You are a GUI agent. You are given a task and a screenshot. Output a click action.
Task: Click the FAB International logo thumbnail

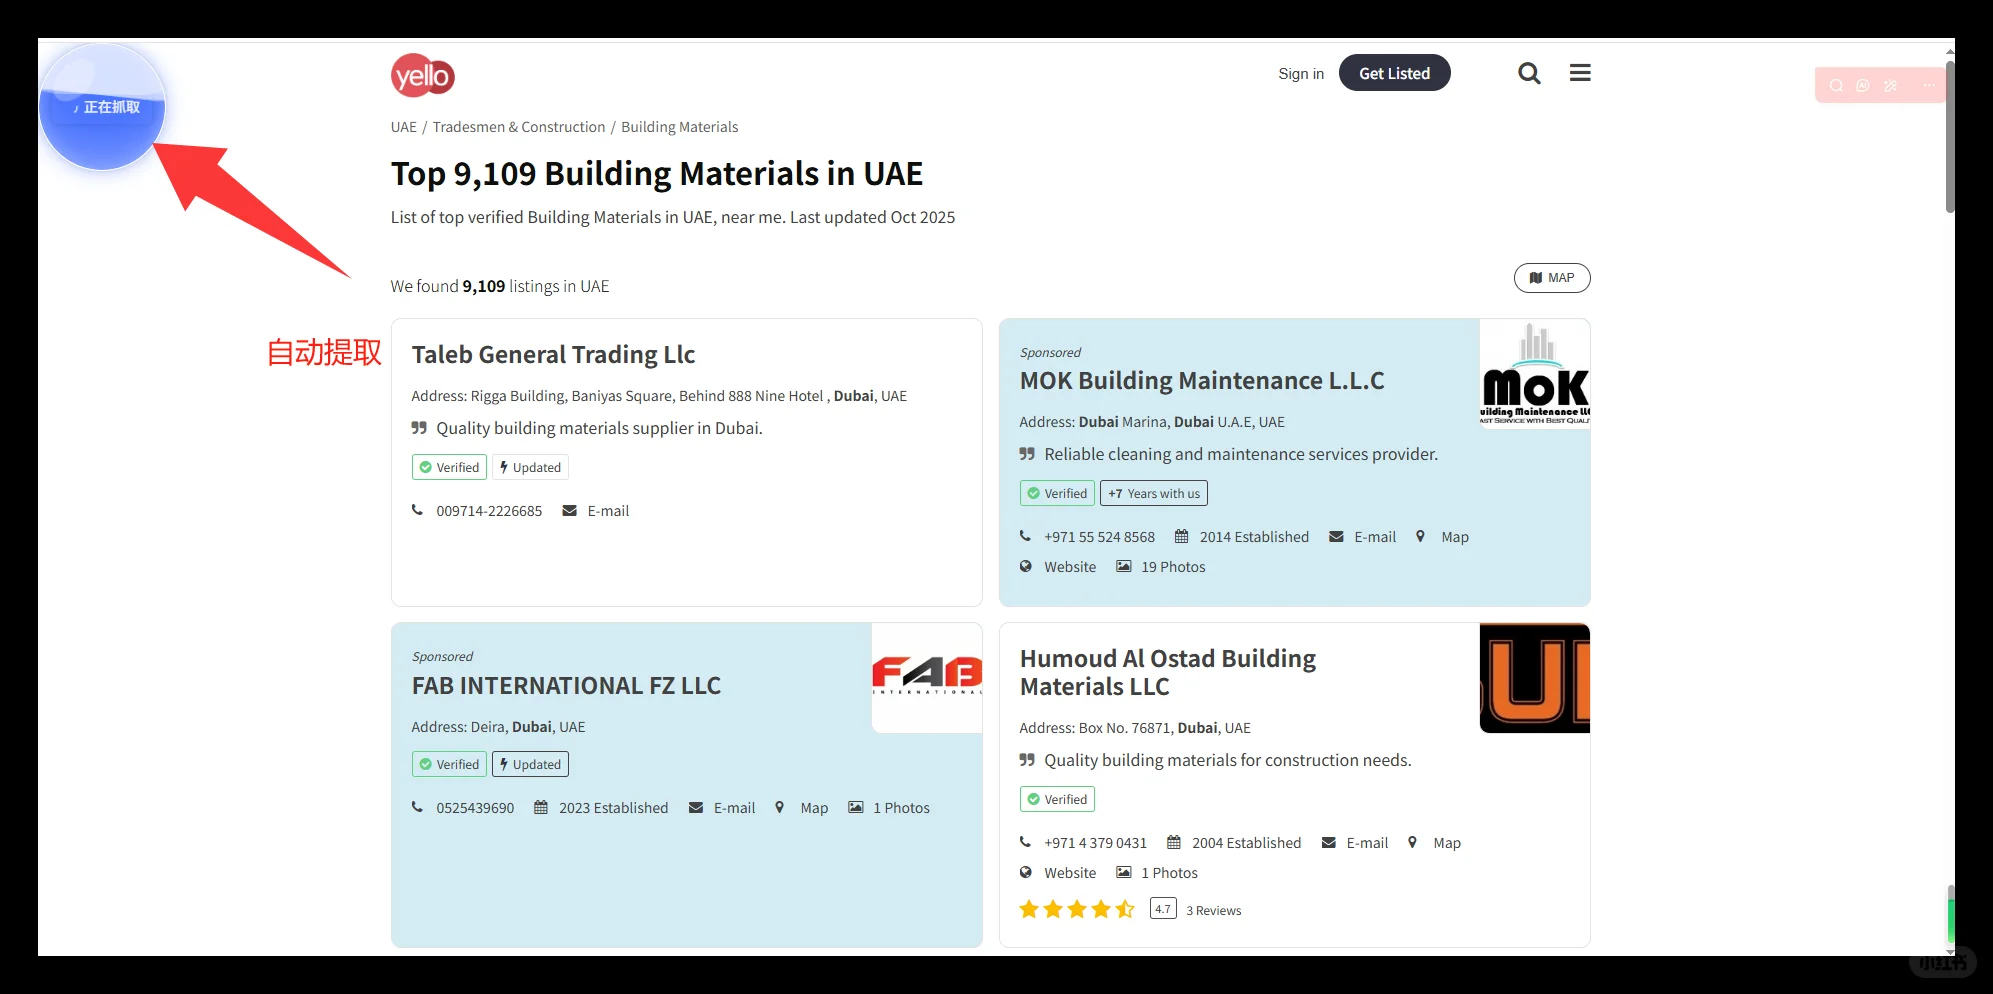(x=927, y=678)
